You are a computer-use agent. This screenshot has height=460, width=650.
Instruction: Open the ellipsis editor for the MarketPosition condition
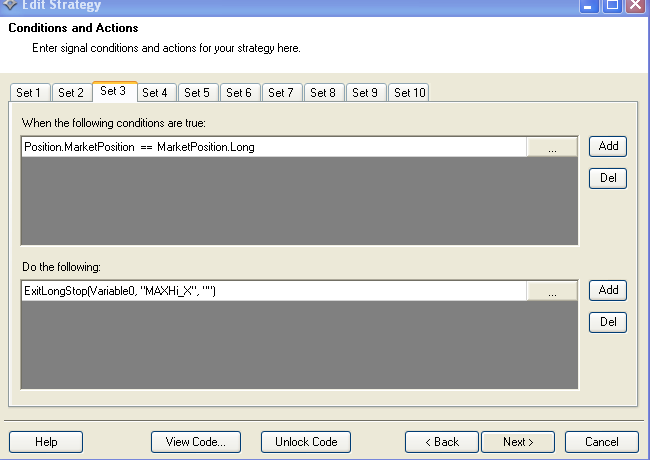[x=552, y=147]
